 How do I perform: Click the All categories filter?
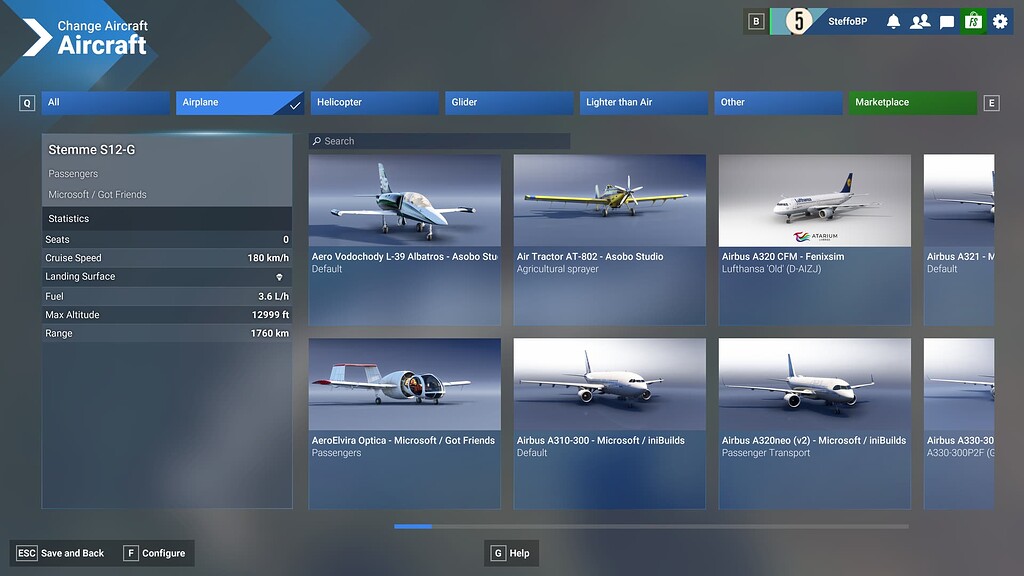coord(105,102)
